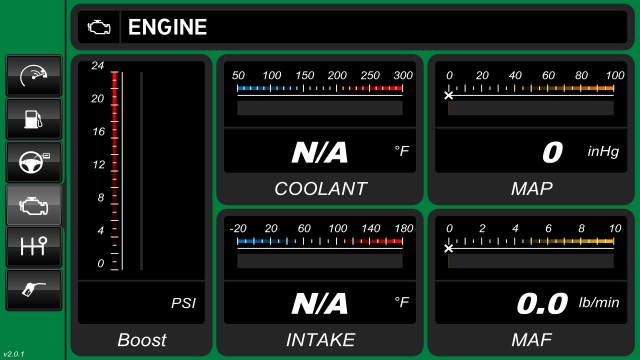640x360 pixels.
Task: Select the COOLANT gauge label
Action: 320,189
